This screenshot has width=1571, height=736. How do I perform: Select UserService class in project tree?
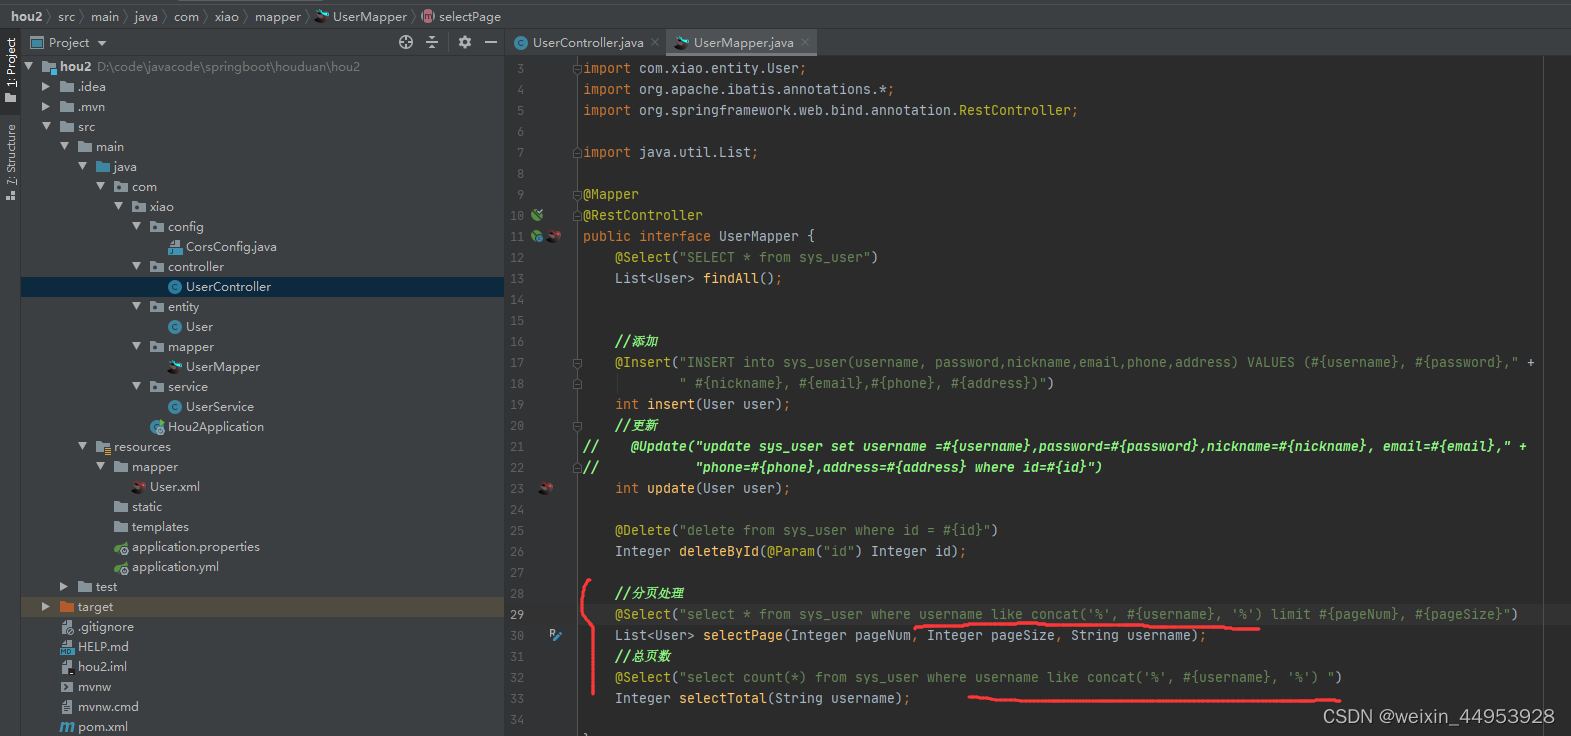pos(219,406)
